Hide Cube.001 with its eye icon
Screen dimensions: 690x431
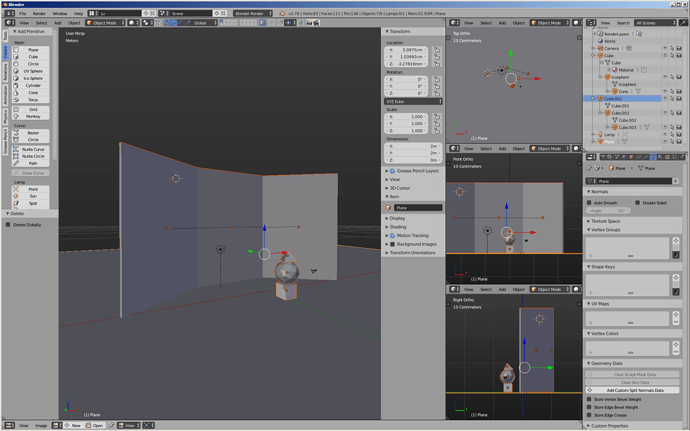664,99
